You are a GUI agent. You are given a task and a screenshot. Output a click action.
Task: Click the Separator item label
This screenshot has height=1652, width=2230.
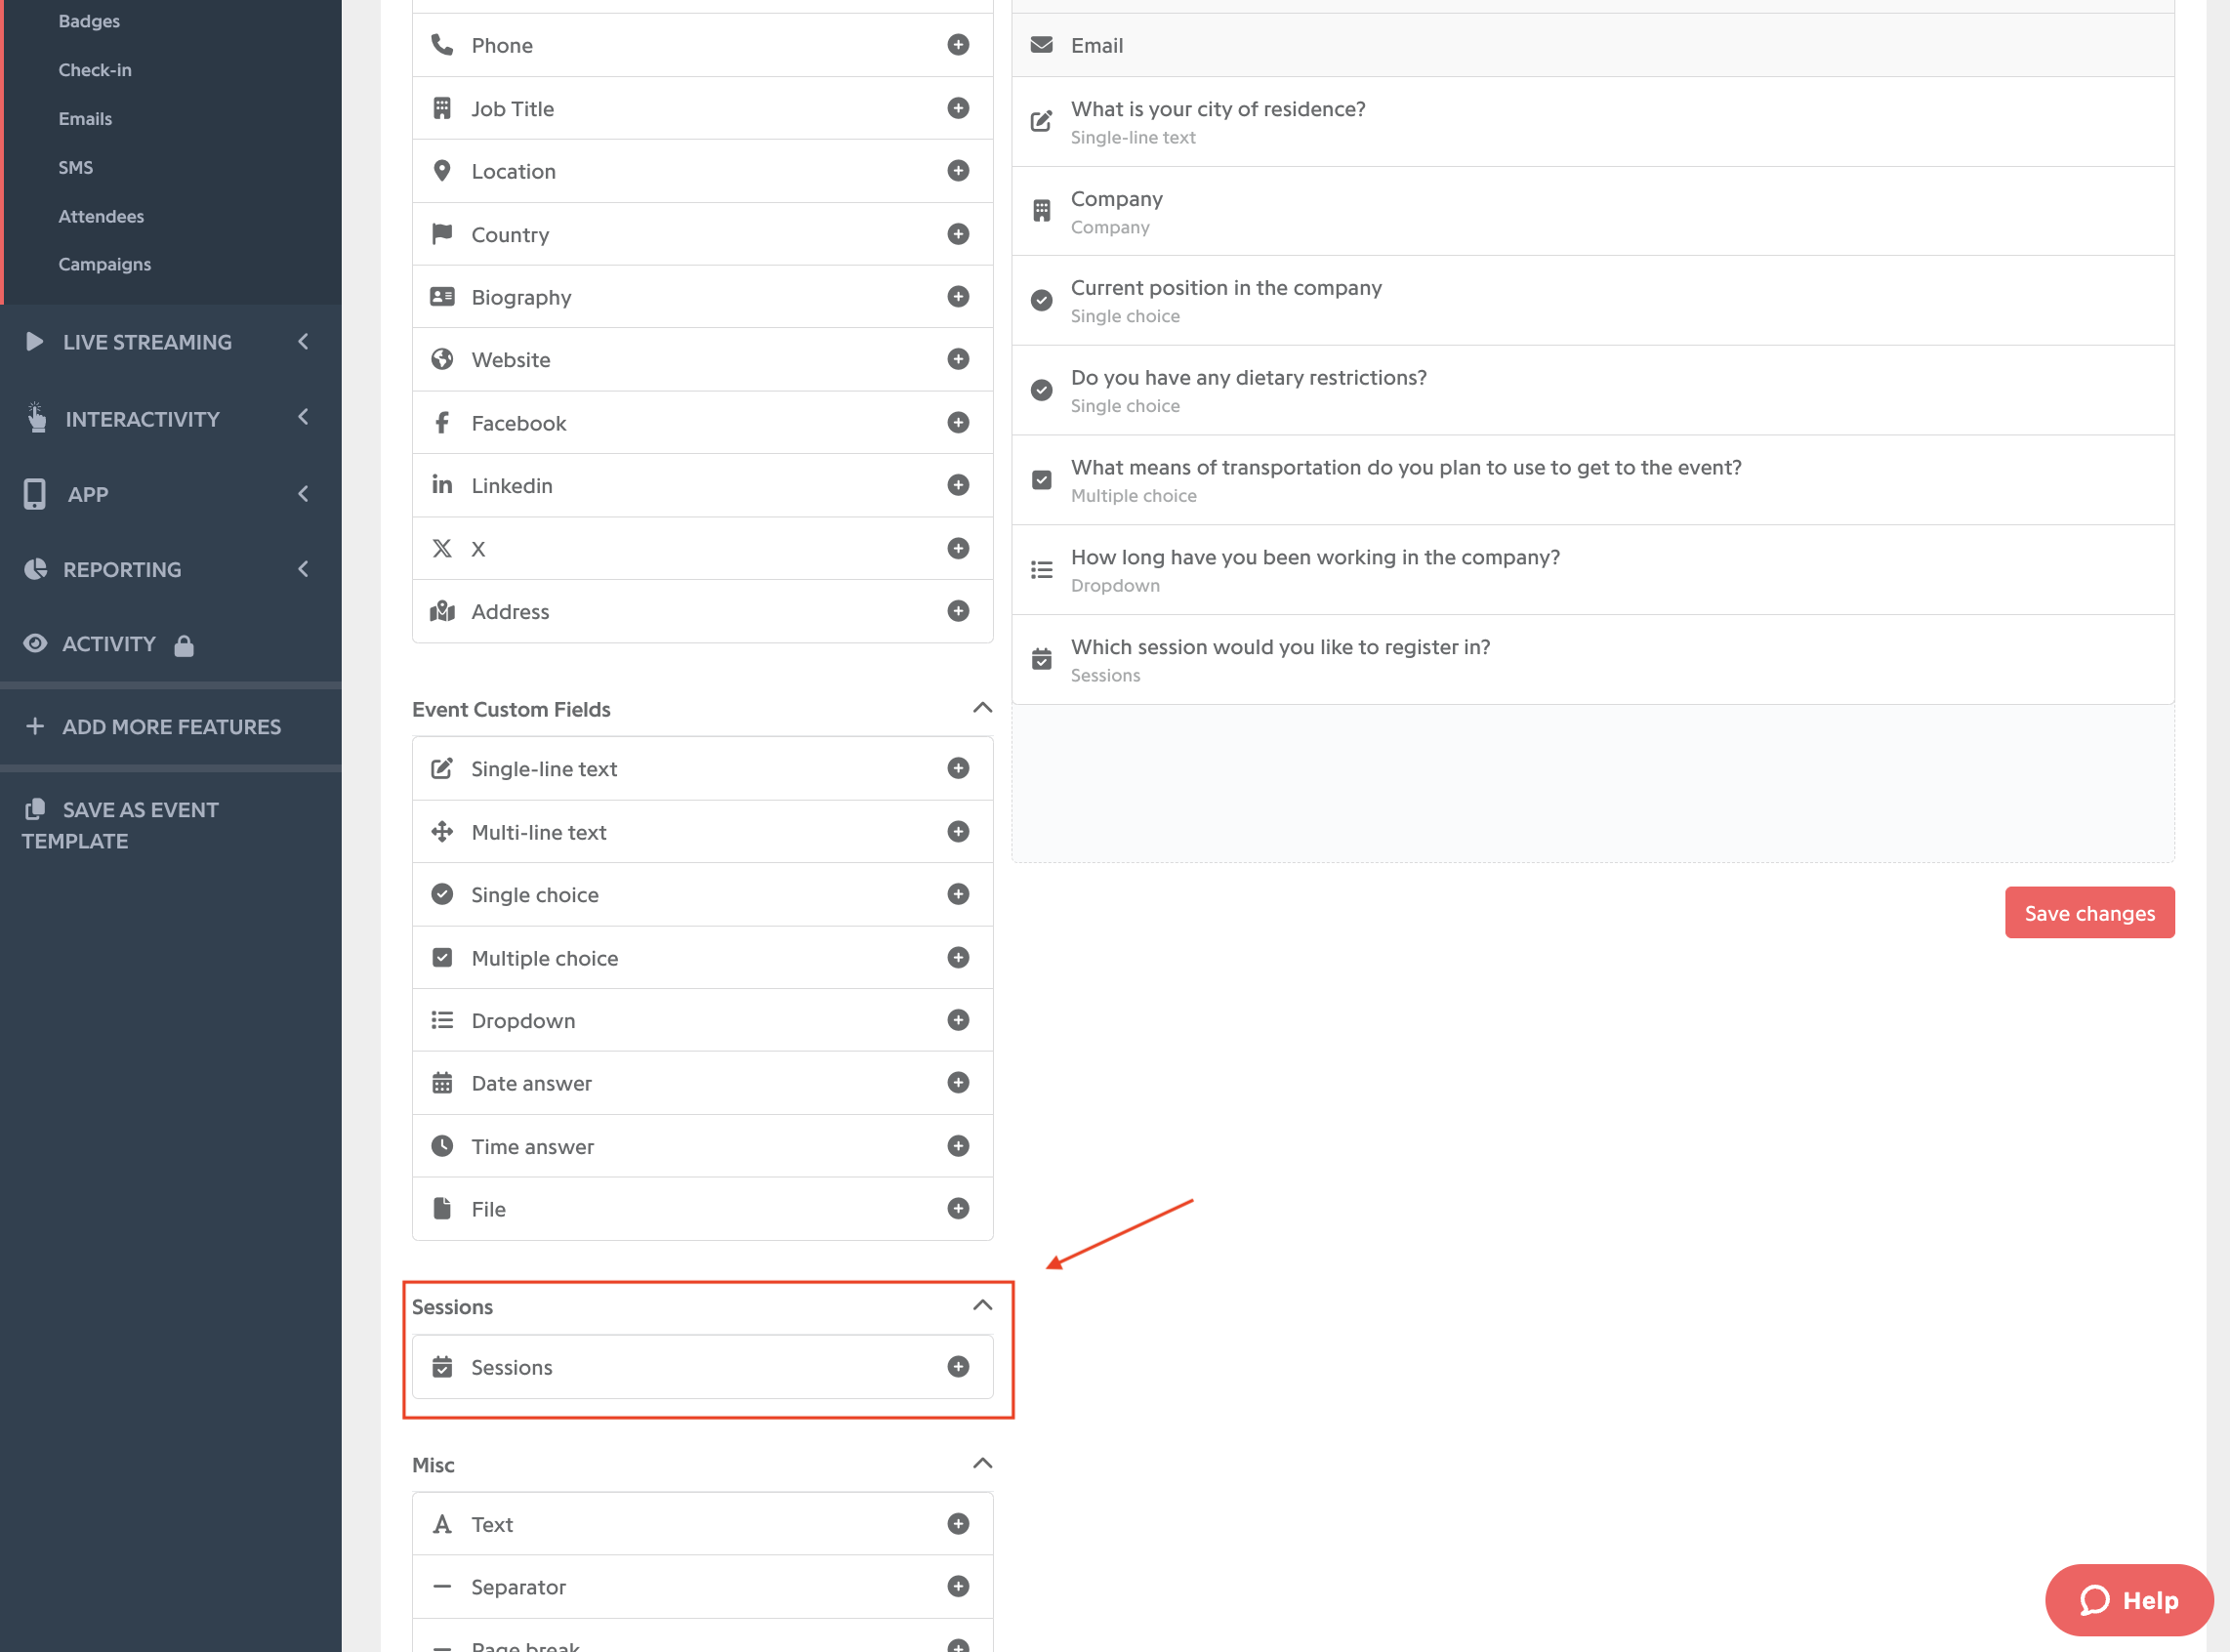click(518, 1588)
